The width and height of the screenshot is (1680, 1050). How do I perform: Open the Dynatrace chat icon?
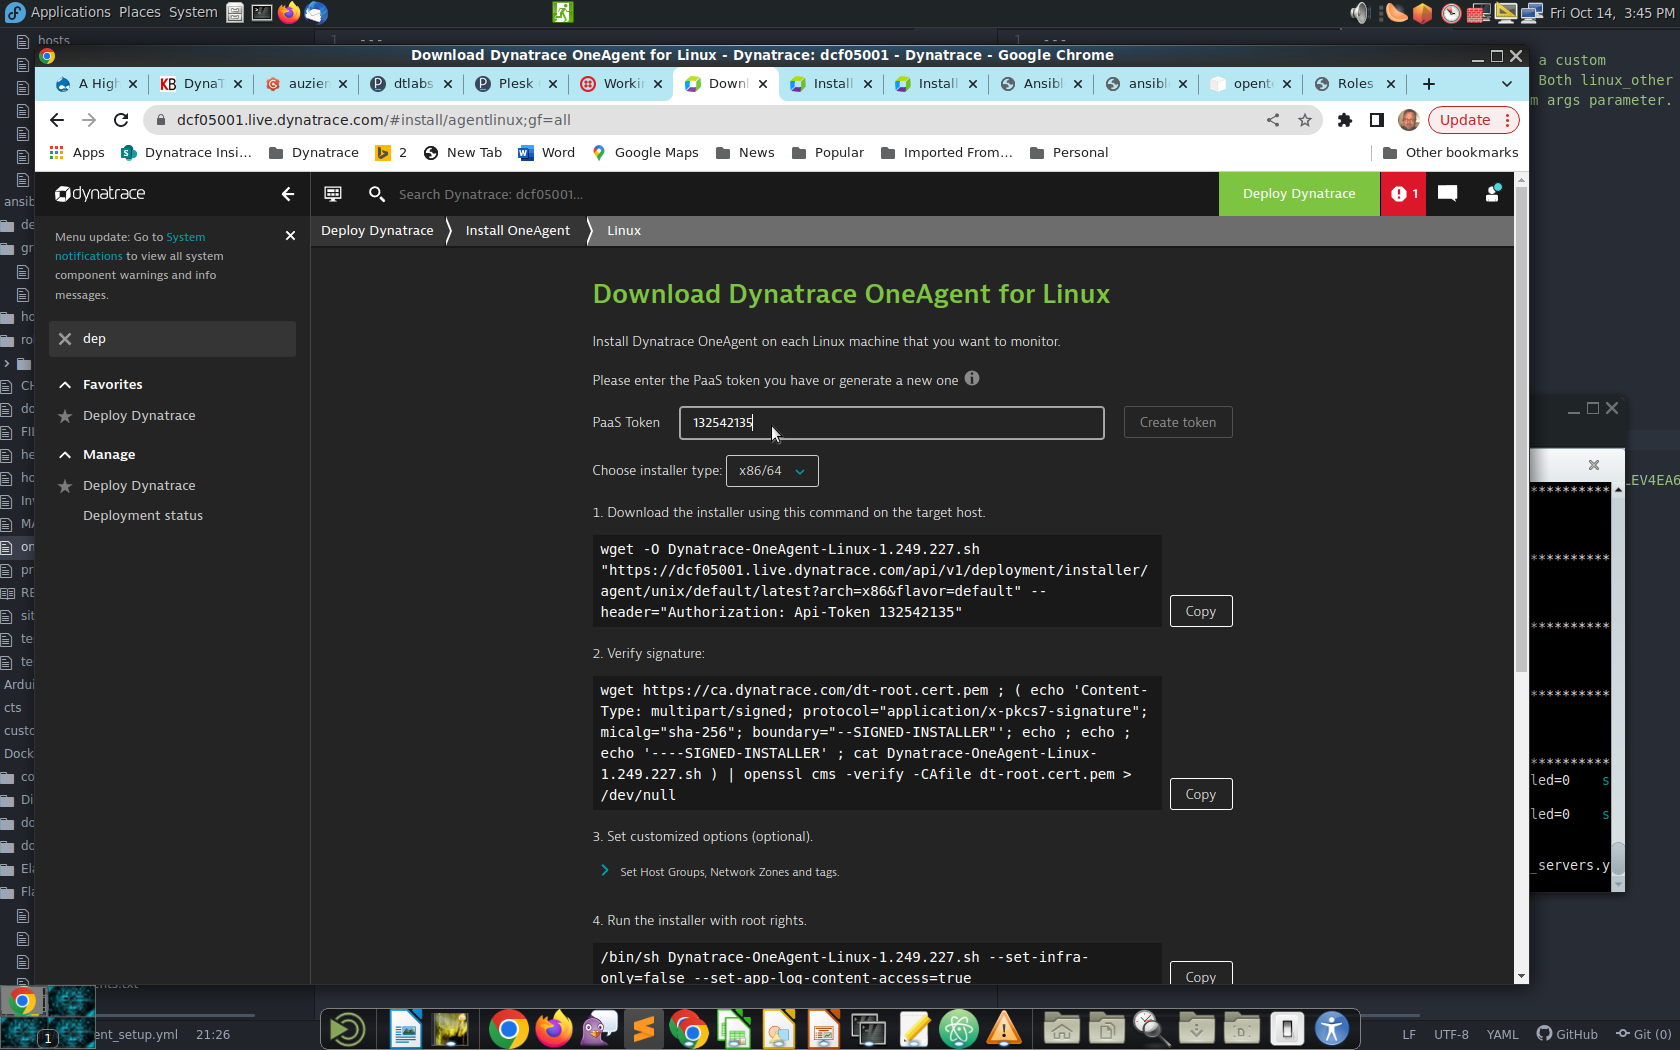(x=1447, y=194)
